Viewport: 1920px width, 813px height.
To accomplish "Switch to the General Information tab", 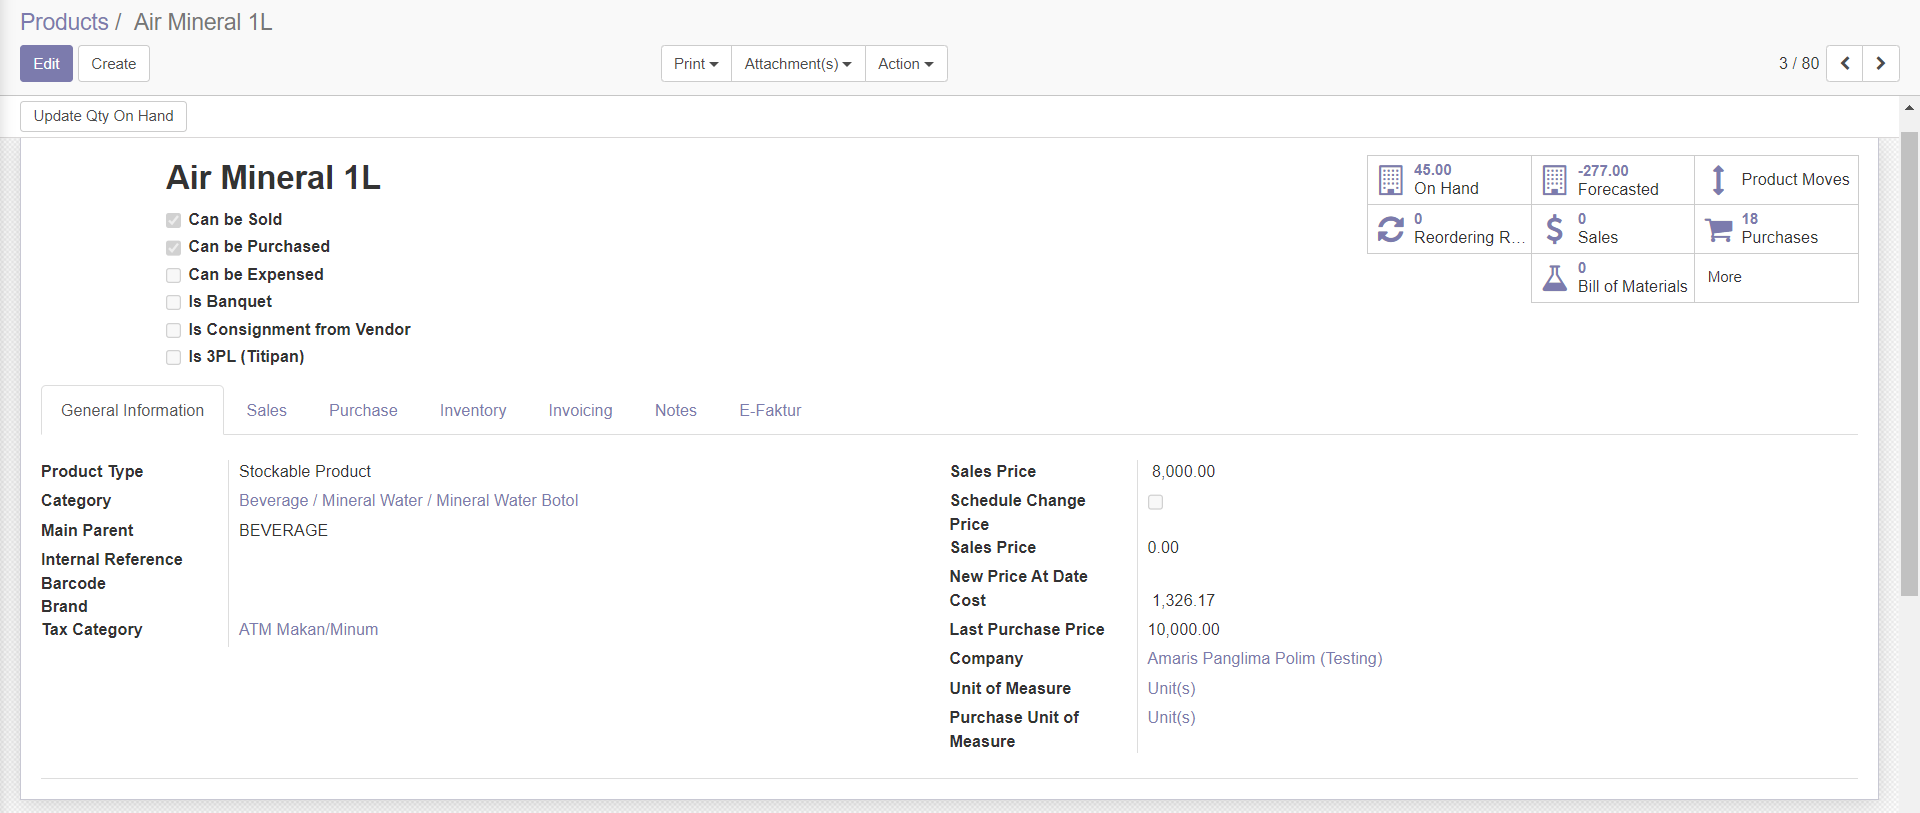I will (132, 410).
